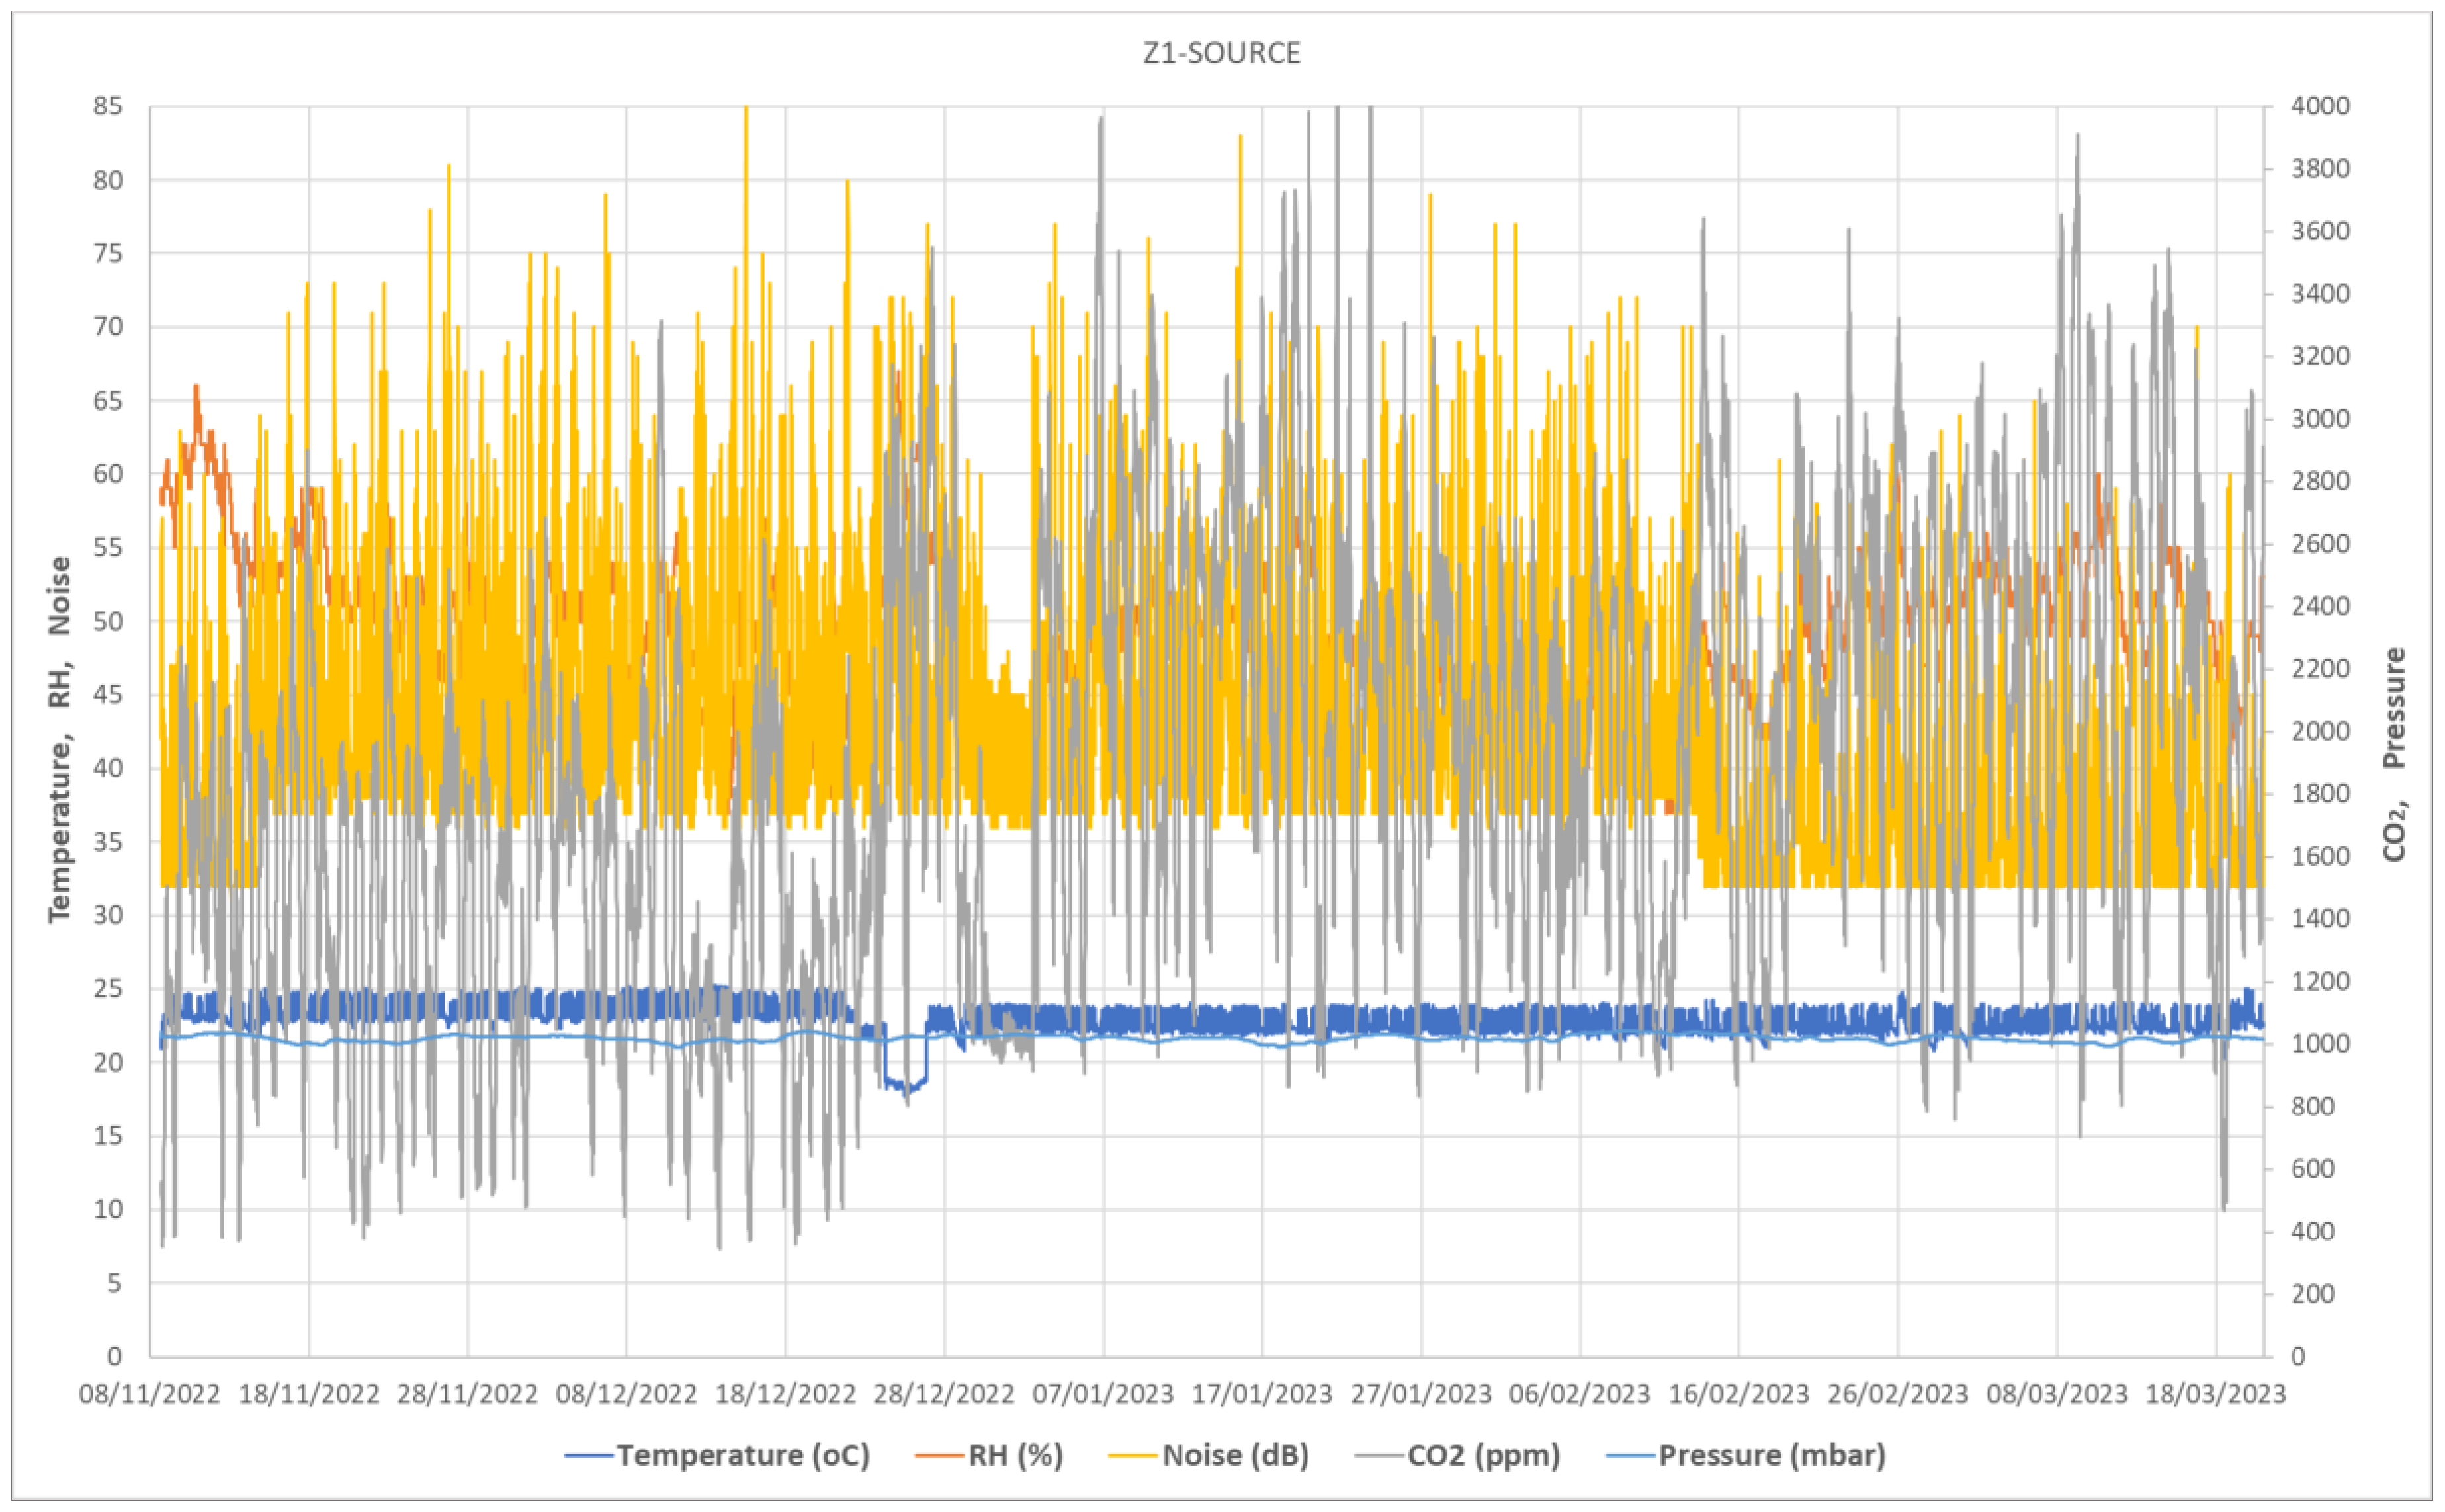Image resolution: width=2445 pixels, height=1512 pixels.
Task: Click the yellow Noise legend line marker
Action: [x=1133, y=1455]
